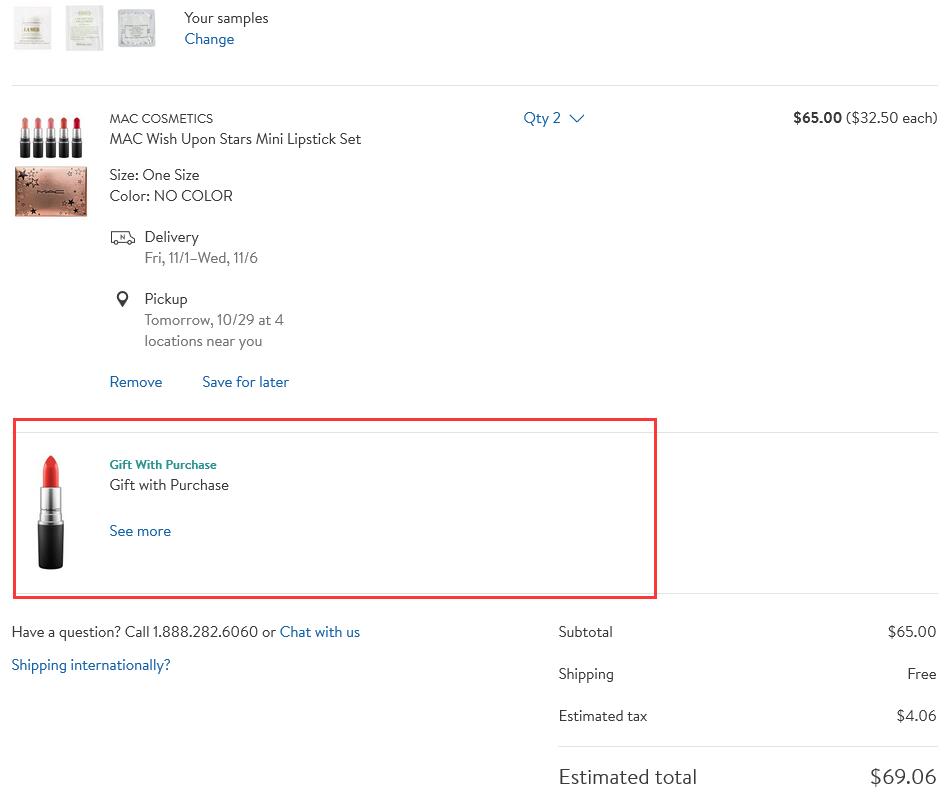
Task: Select the Delivery option label
Action: click(172, 237)
